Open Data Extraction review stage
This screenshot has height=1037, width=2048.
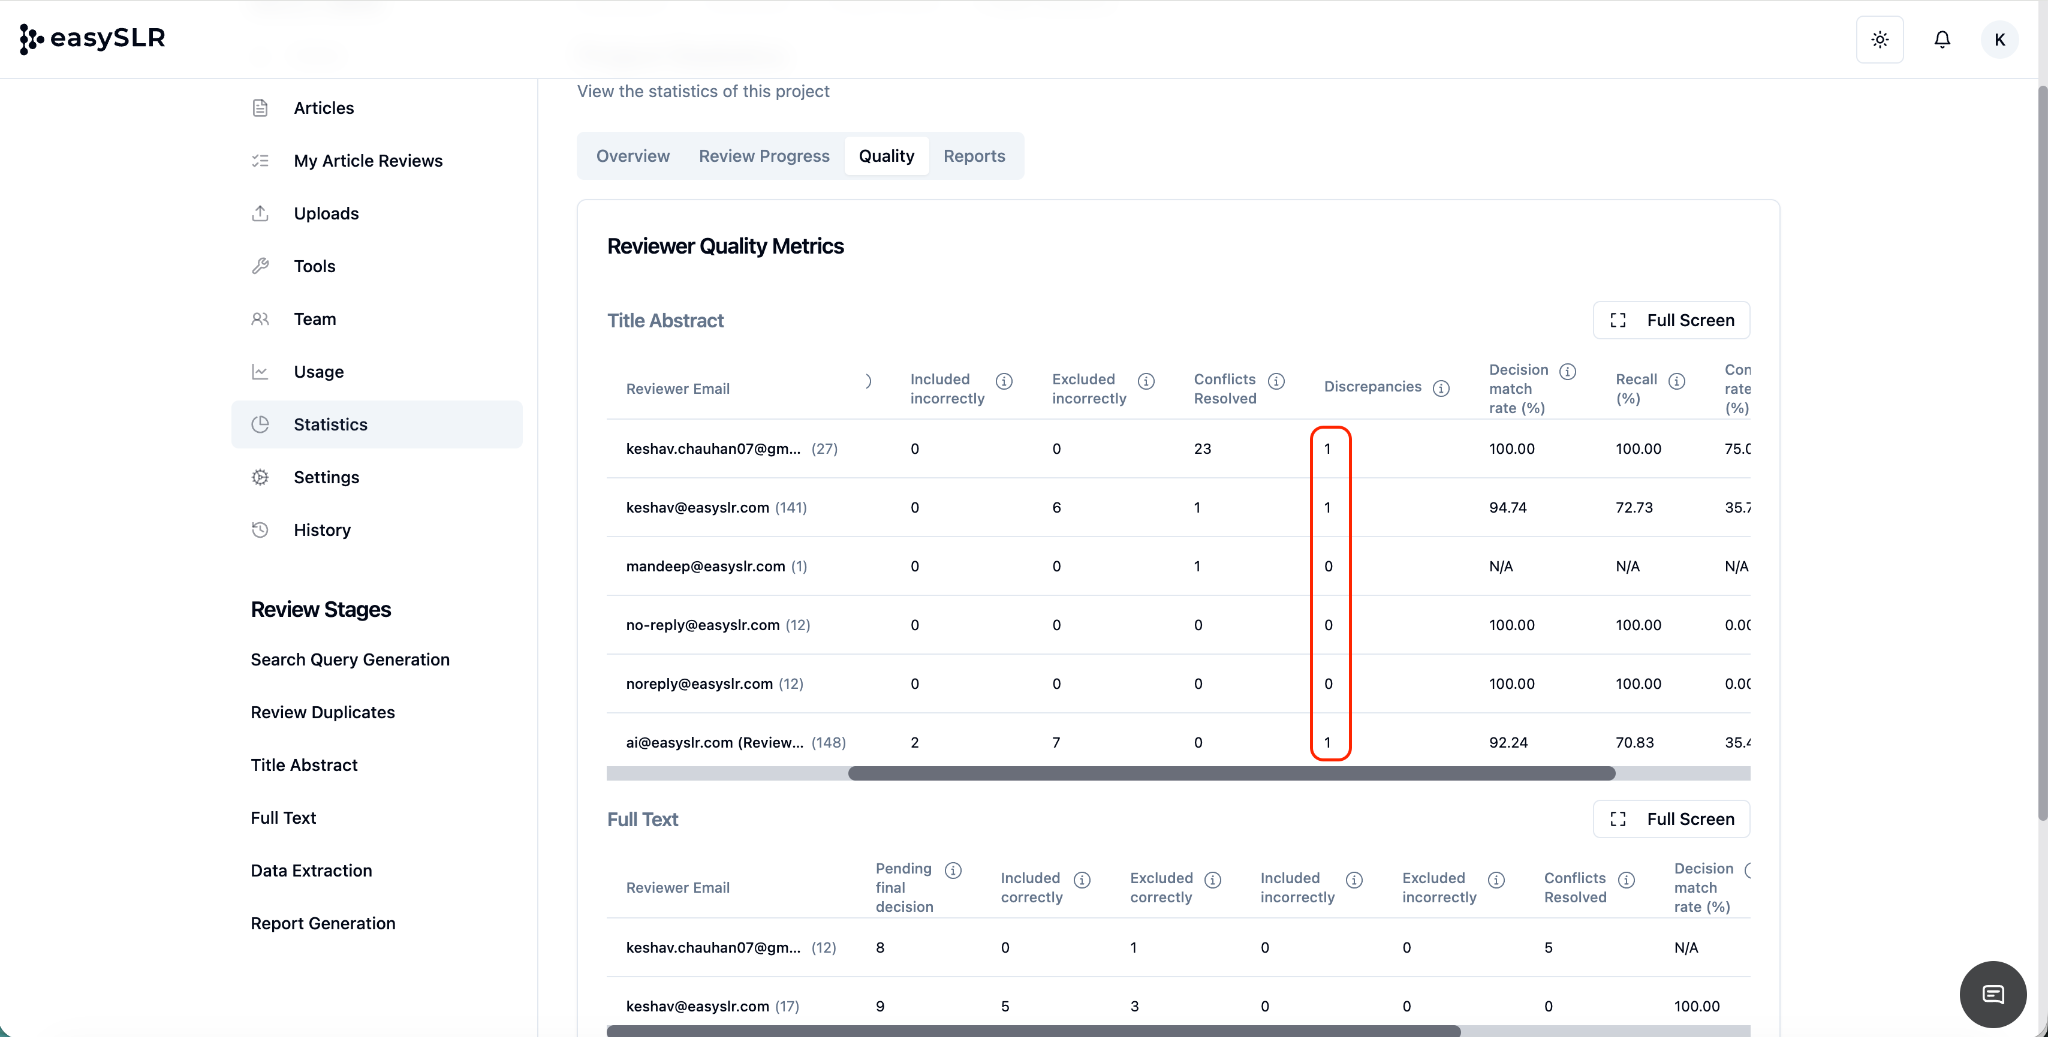[311, 871]
